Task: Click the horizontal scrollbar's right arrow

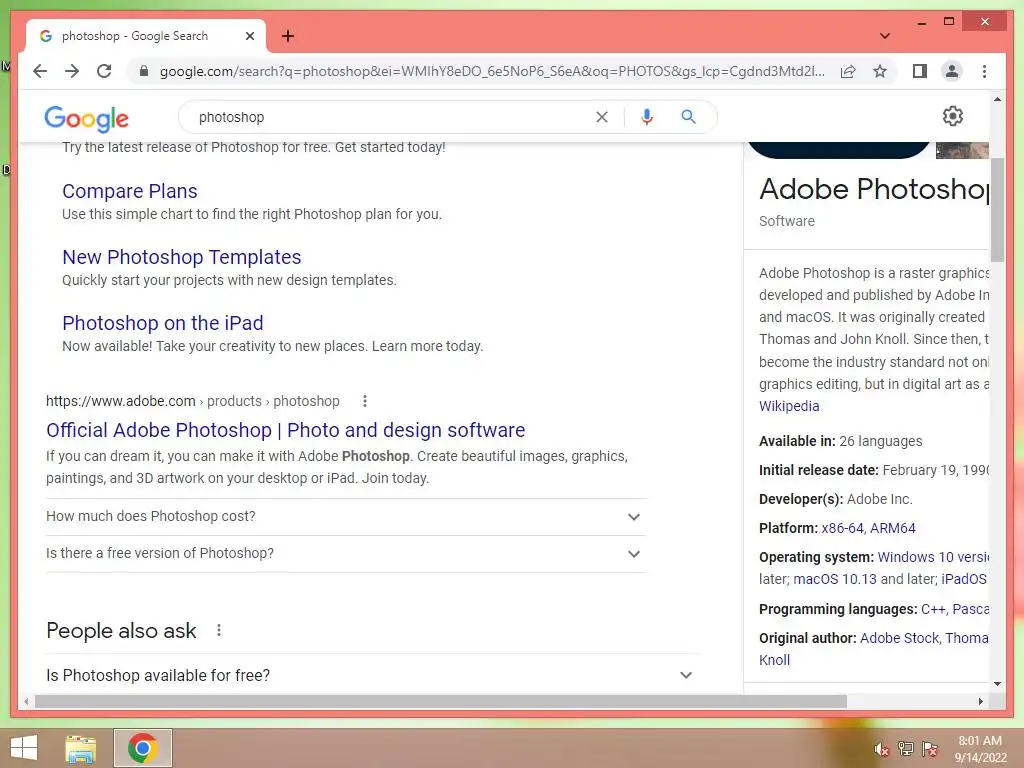Action: [980, 701]
